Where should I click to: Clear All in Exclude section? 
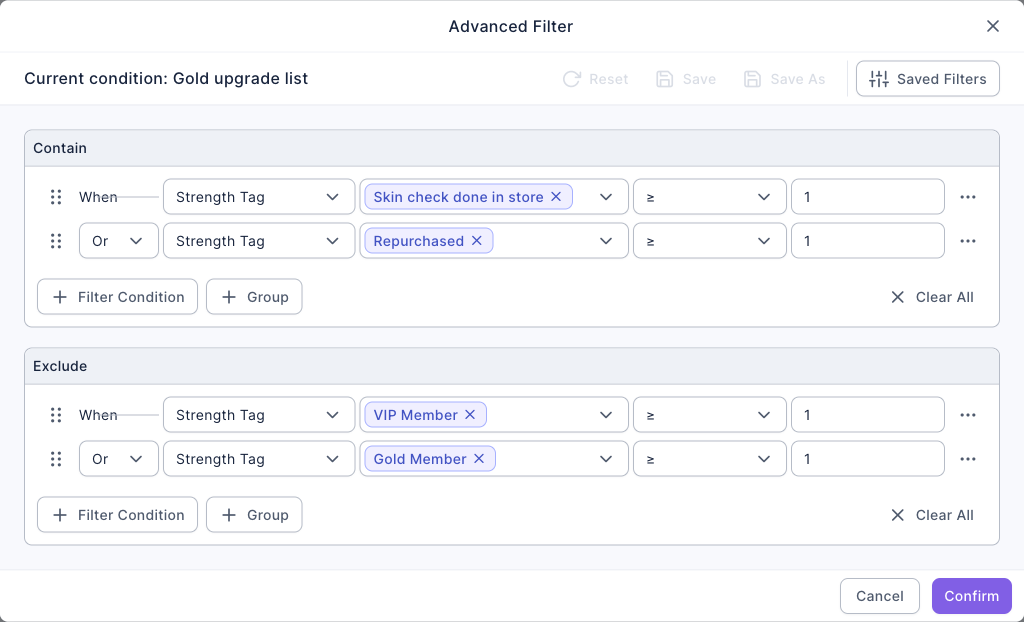tap(932, 515)
